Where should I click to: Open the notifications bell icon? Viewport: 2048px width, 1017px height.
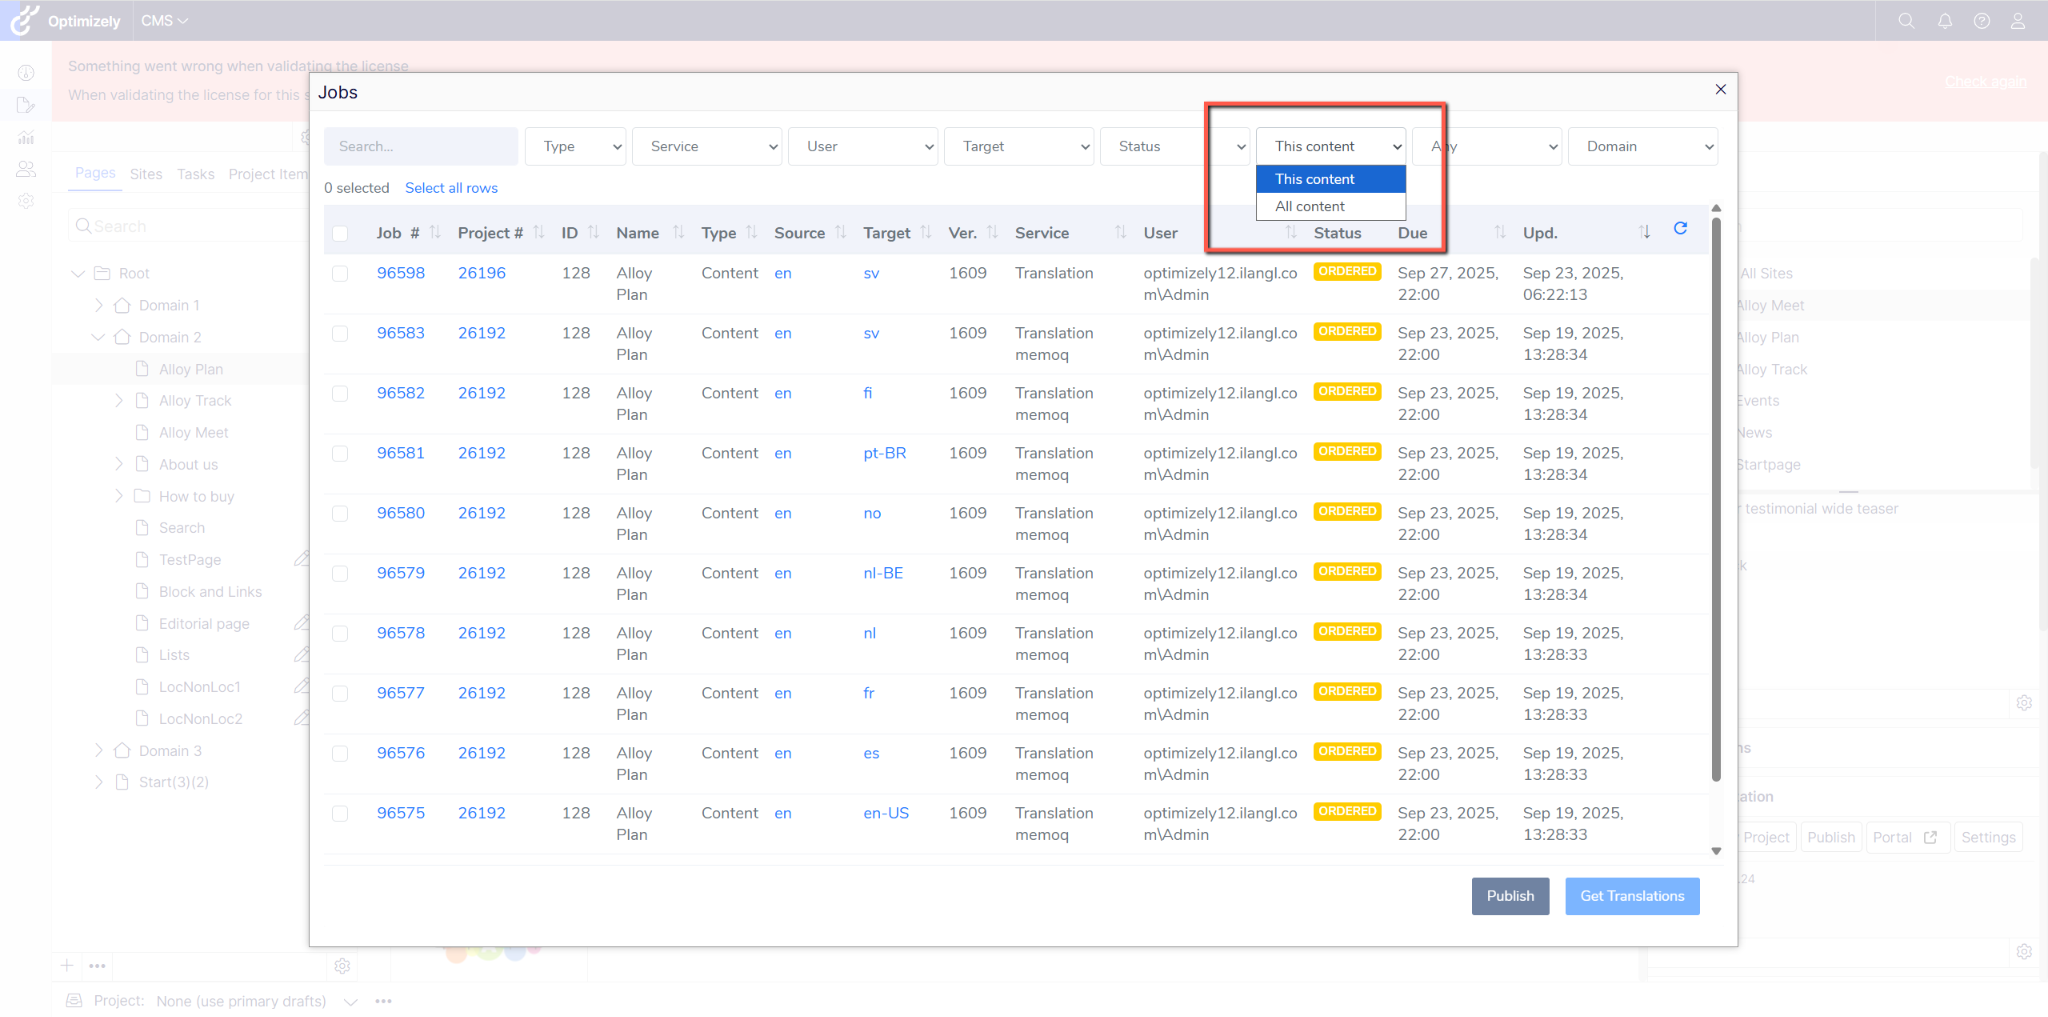click(x=1945, y=21)
